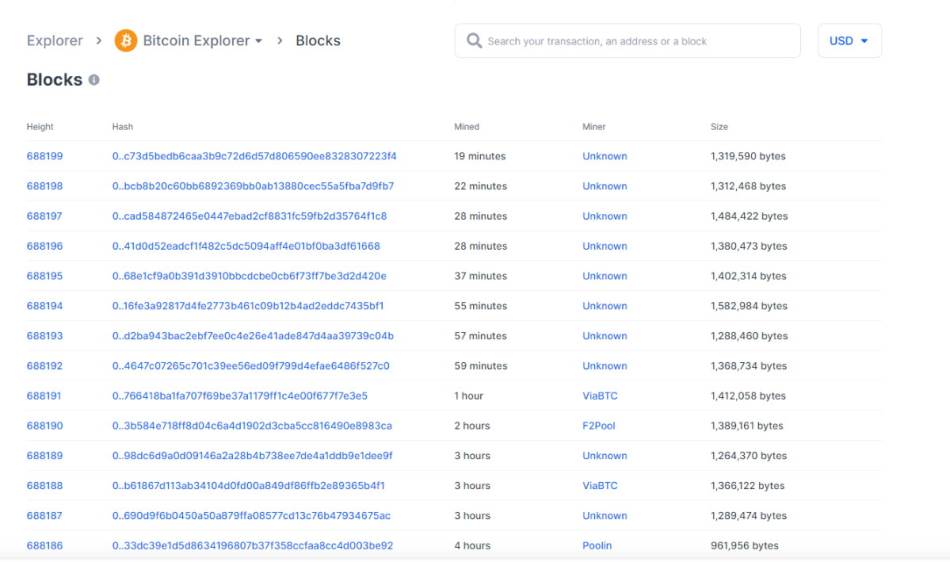Click Unknown miner for block 688193
Viewport: 950px width, 562px height.
(605, 336)
